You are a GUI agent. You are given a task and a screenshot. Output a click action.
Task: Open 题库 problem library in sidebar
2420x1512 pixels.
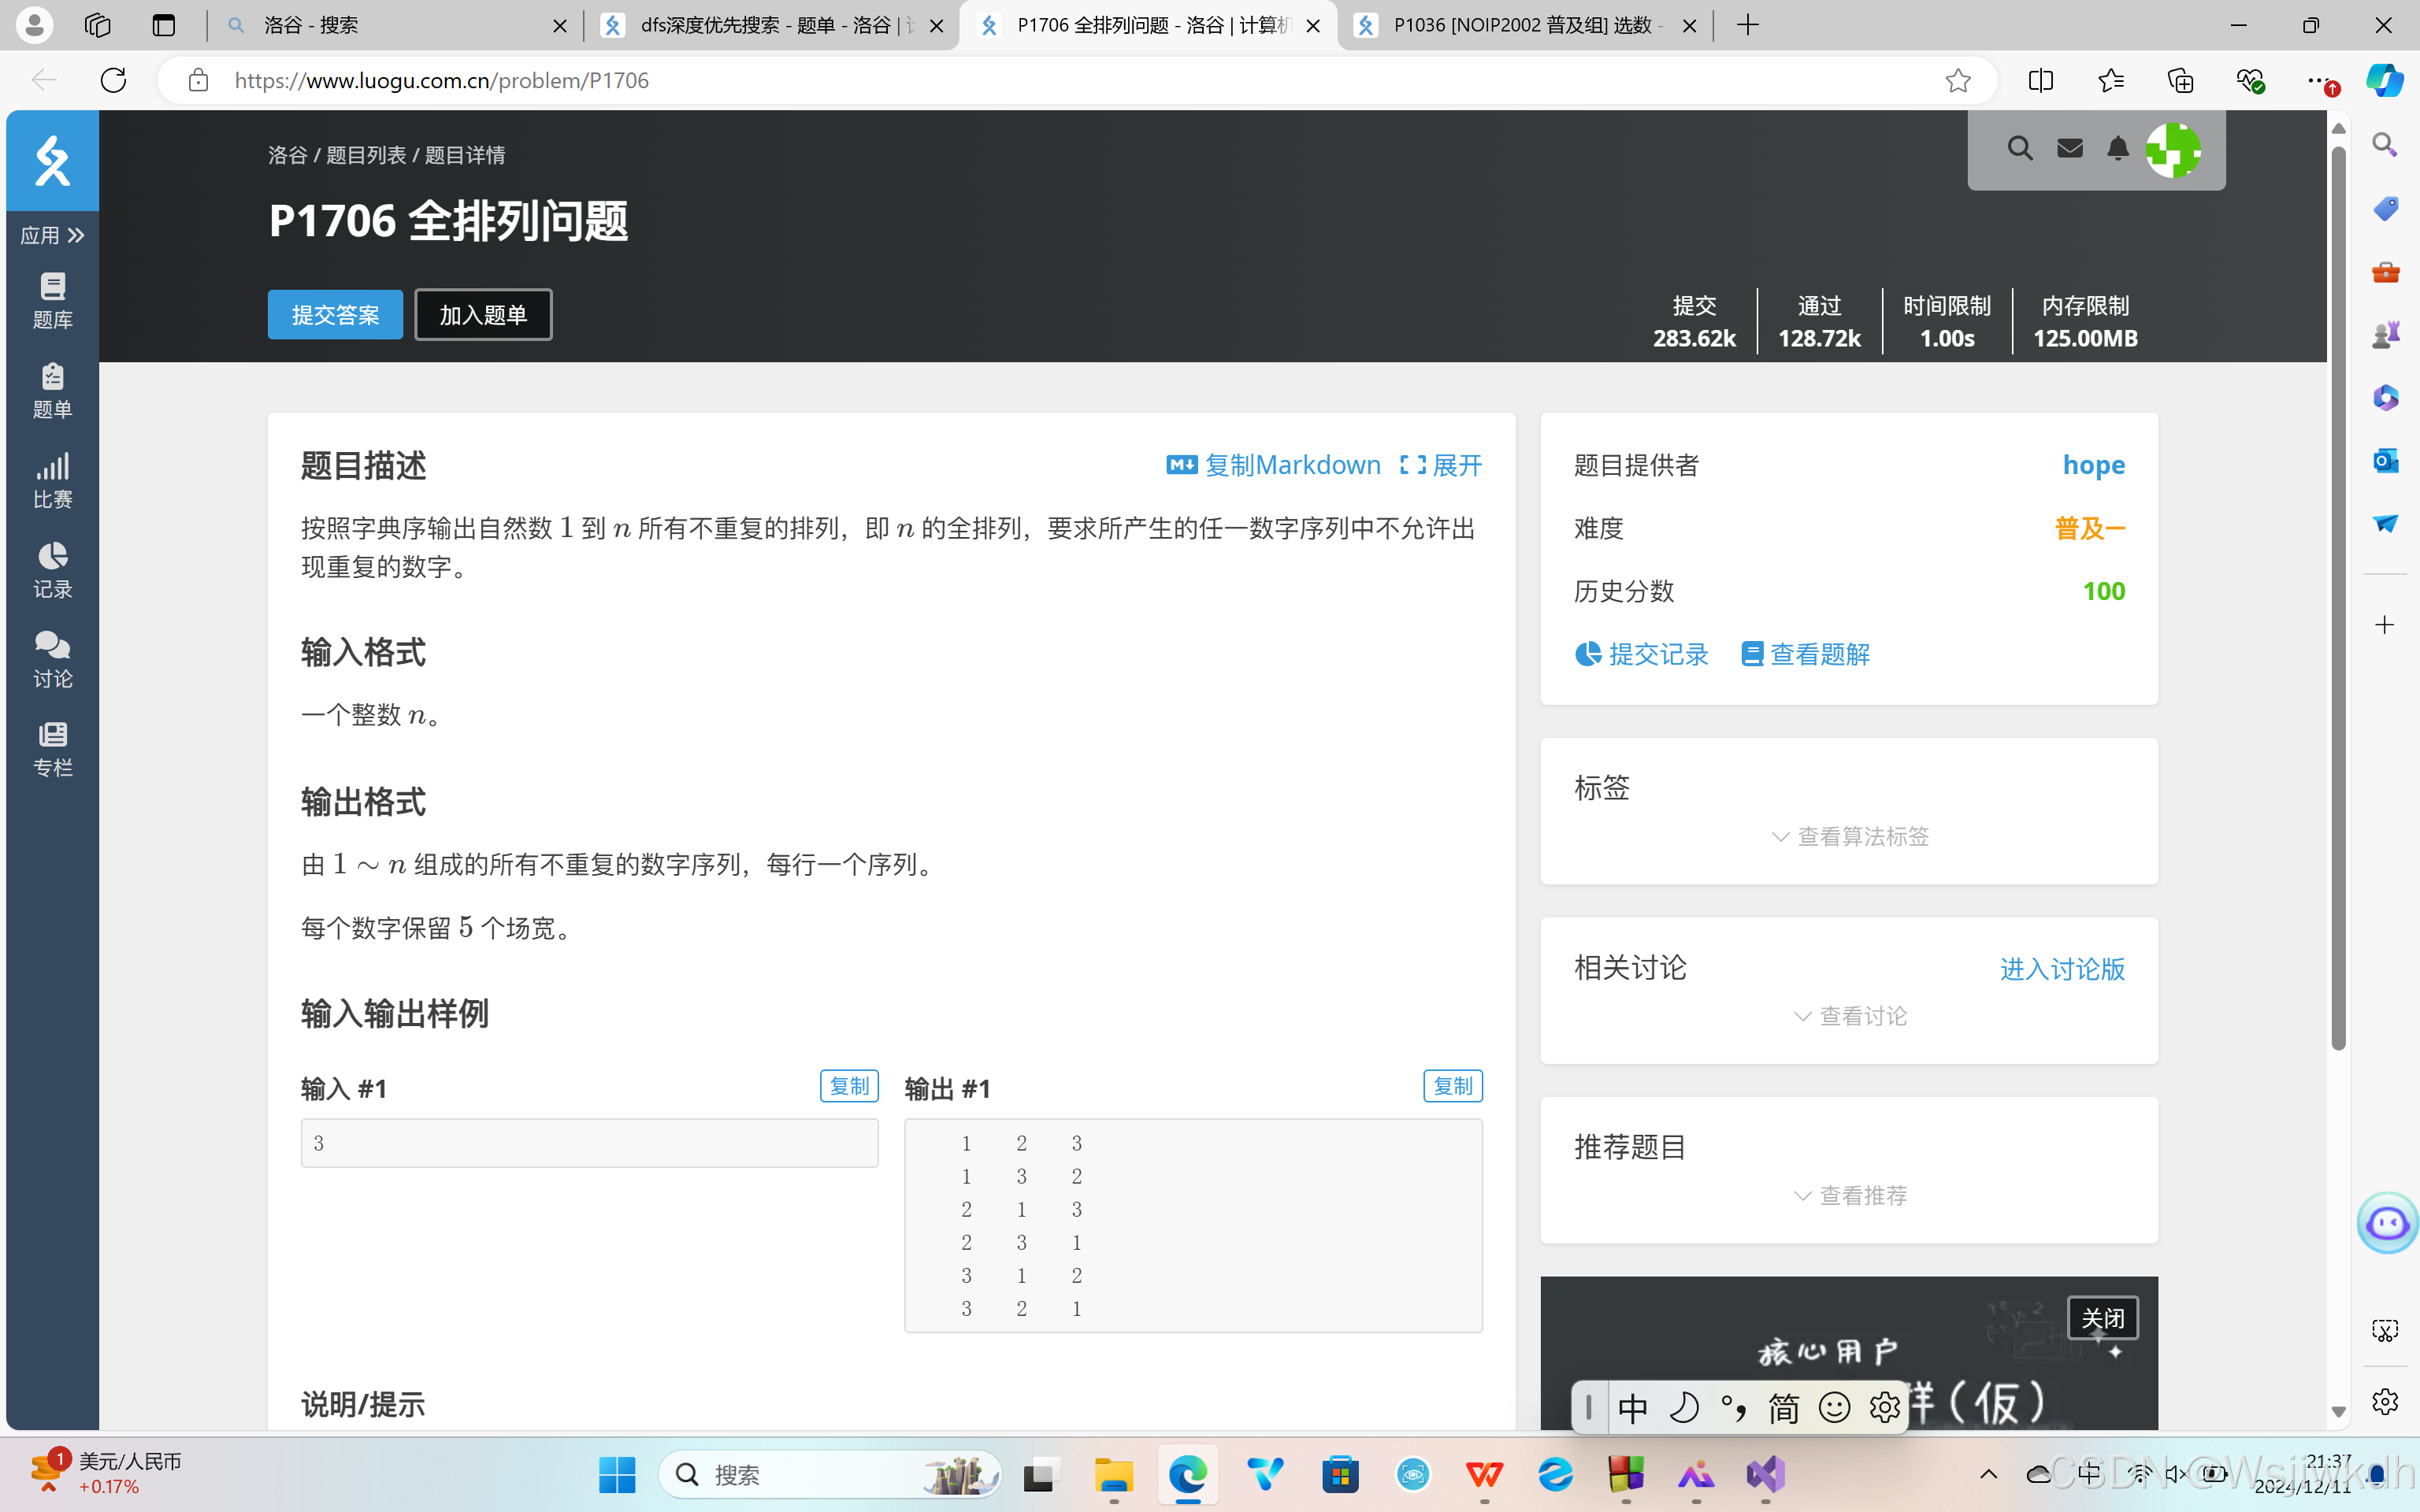tap(52, 300)
